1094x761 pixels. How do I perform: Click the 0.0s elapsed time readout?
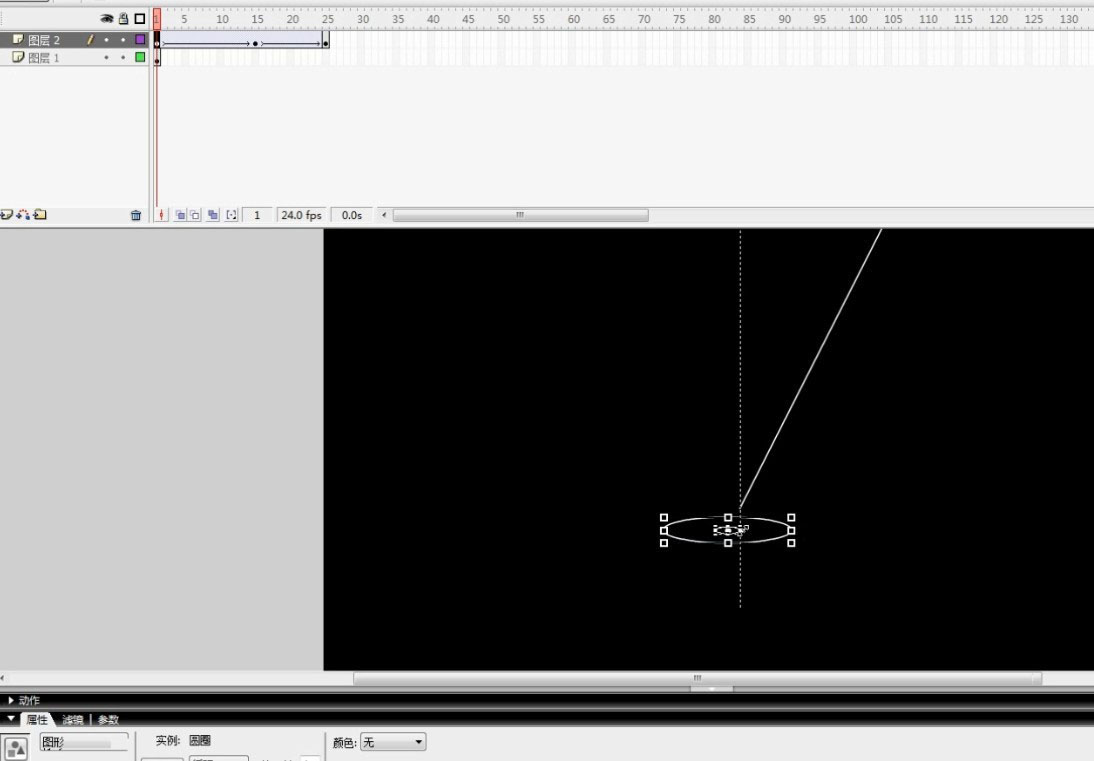(x=352, y=215)
